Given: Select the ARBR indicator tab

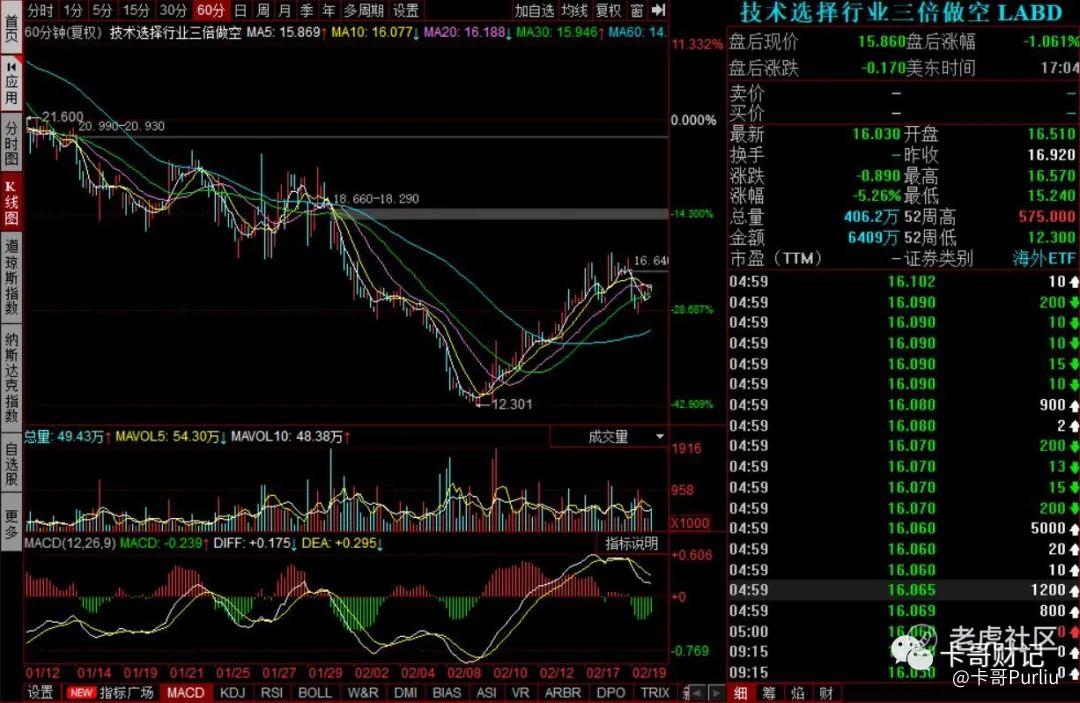Looking at the screenshot, I should pyautogui.click(x=563, y=692).
